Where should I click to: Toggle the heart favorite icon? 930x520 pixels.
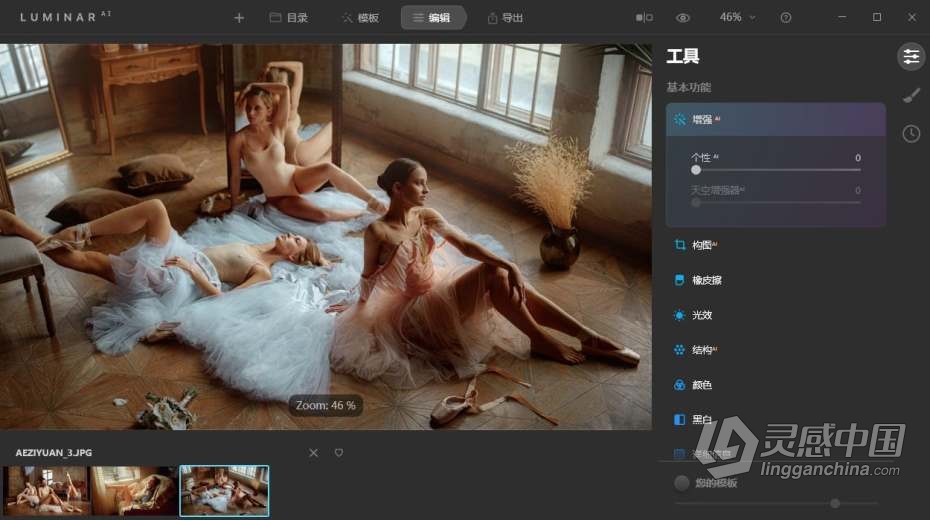339,453
